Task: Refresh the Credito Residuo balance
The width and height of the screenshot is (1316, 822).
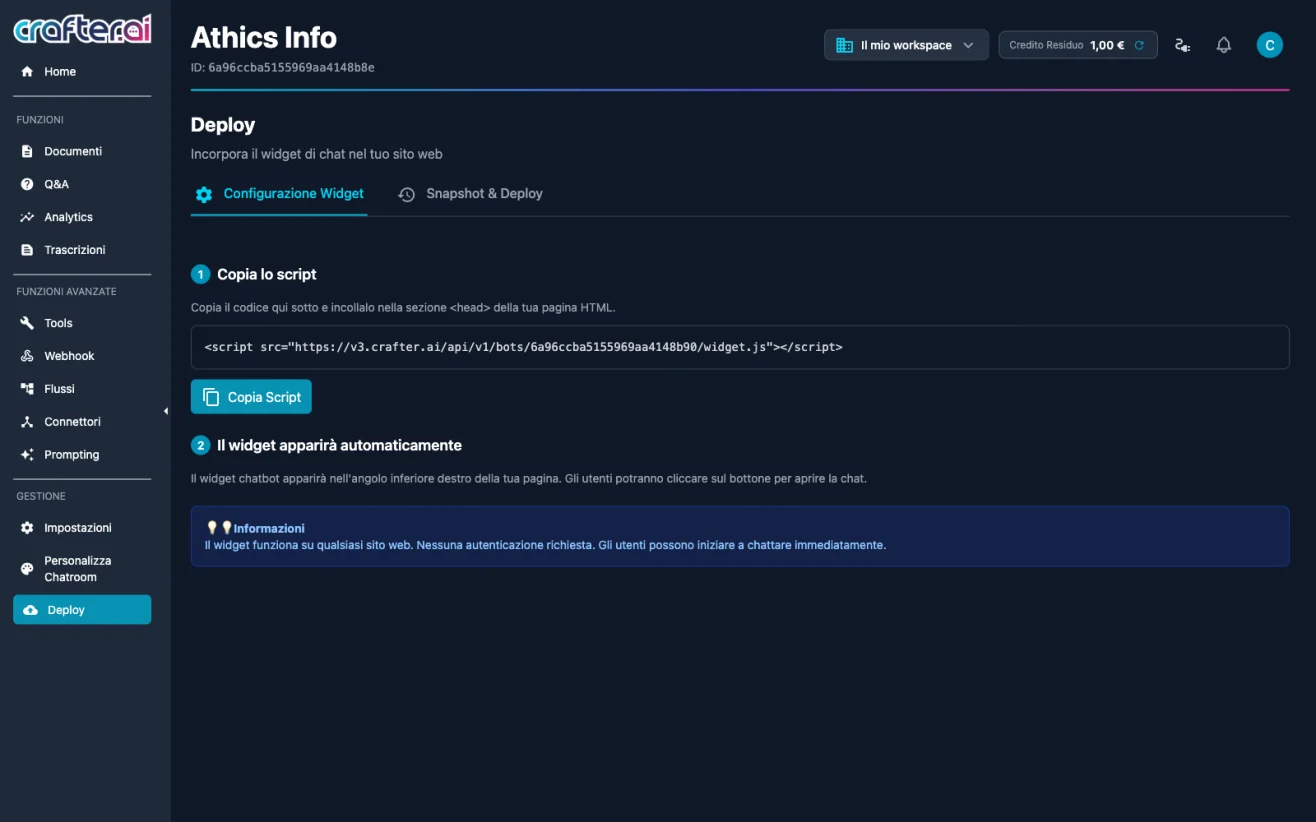Action: click(x=1139, y=45)
